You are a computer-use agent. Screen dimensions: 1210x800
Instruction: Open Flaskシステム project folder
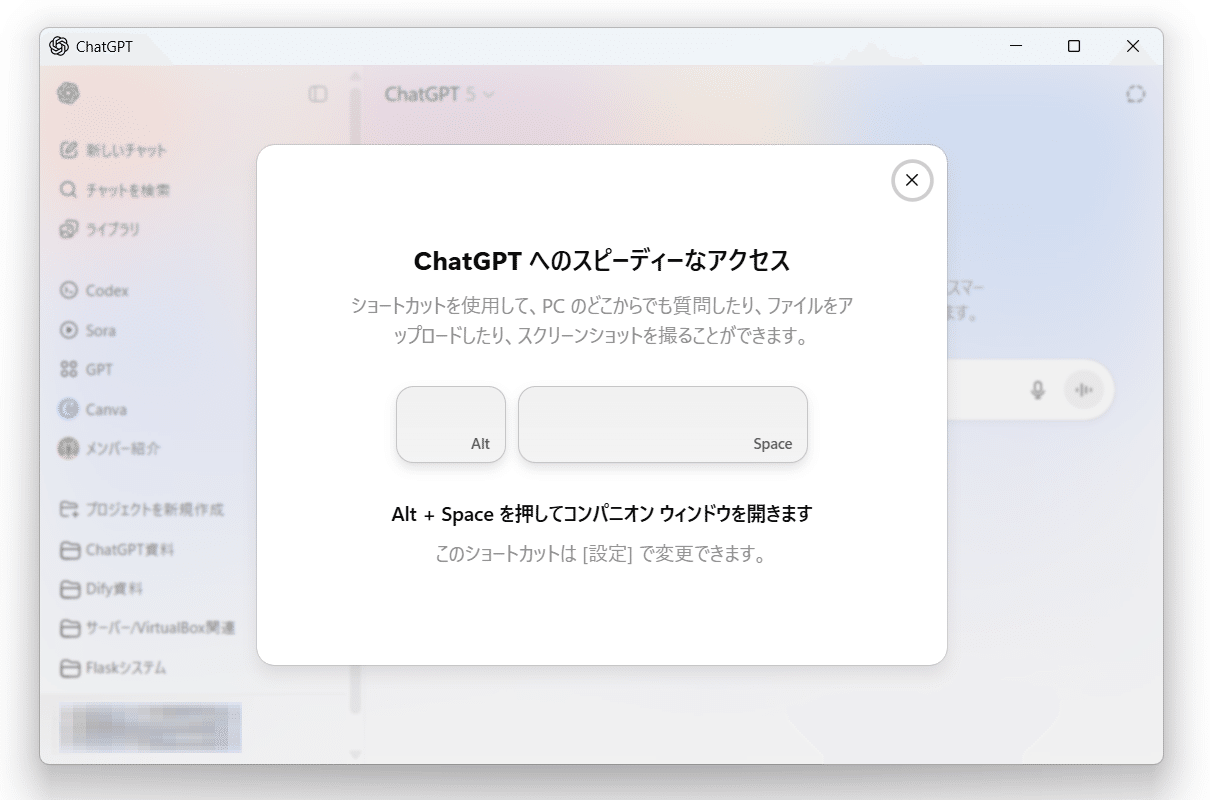click(113, 668)
